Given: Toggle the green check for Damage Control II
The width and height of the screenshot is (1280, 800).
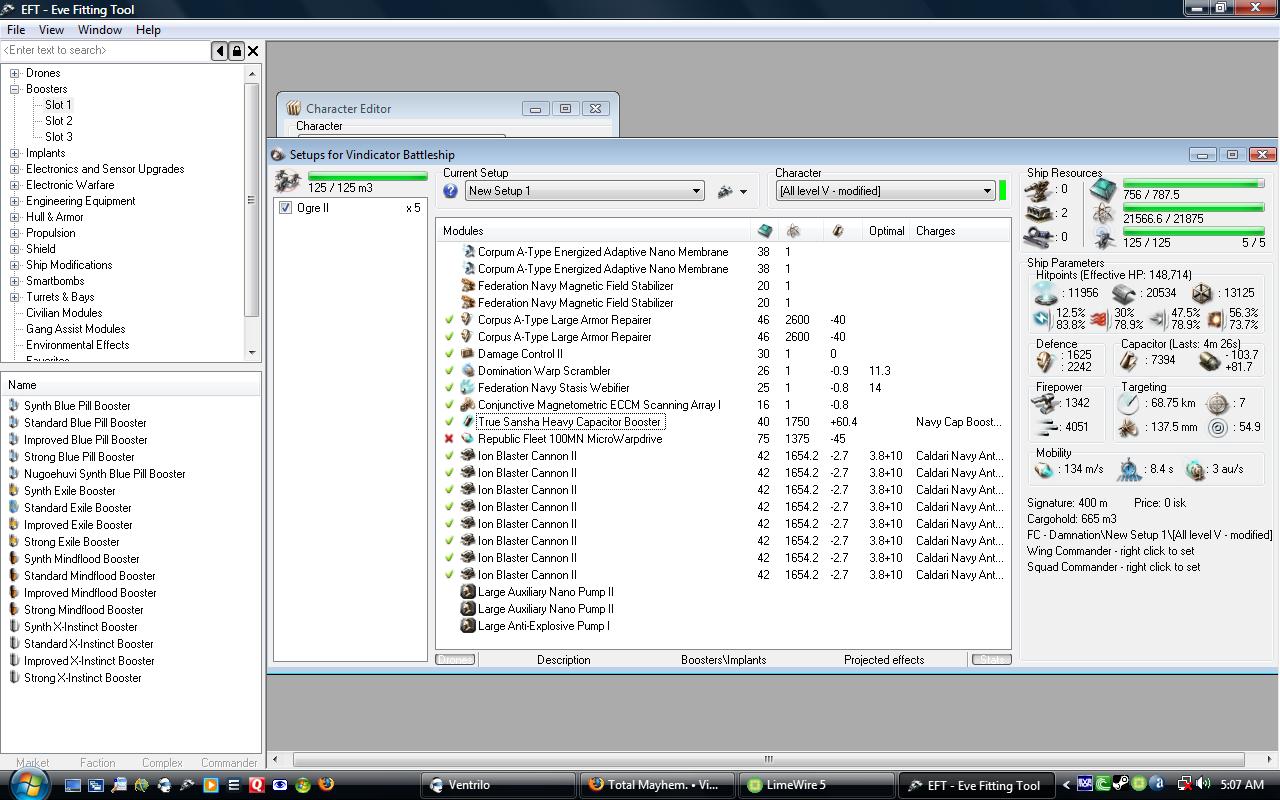Looking at the screenshot, I should (449, 354).
